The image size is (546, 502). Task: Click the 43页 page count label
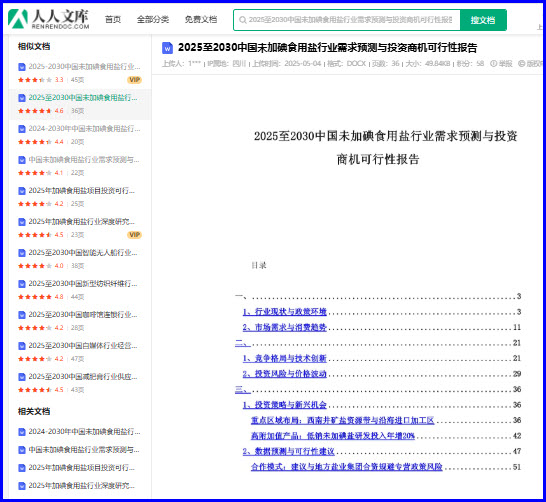77,390
